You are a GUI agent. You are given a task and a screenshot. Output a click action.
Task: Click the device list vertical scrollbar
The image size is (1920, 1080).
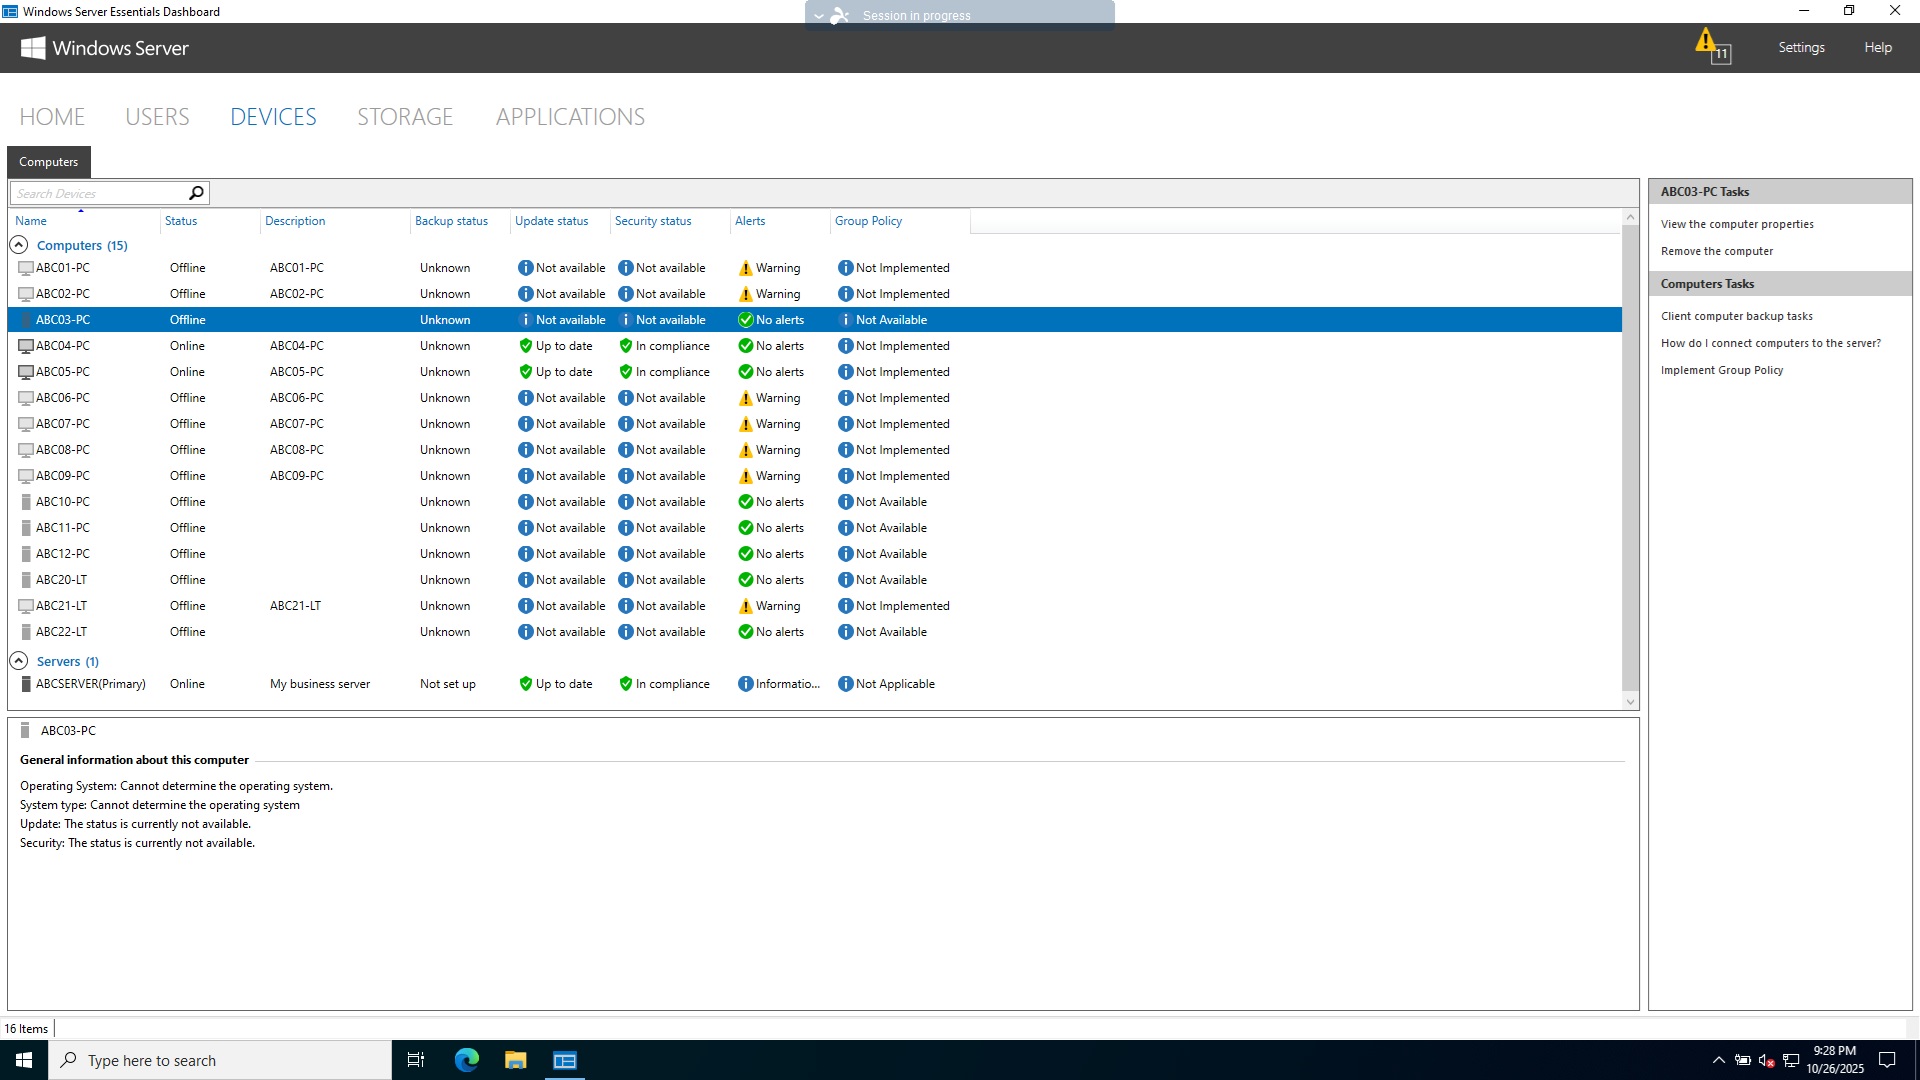point(1630,458)
